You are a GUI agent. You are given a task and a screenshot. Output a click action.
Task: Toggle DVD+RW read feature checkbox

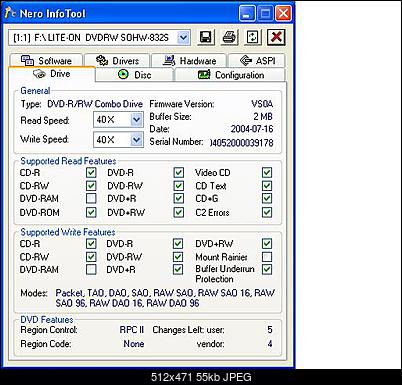(x=179, y=212)
